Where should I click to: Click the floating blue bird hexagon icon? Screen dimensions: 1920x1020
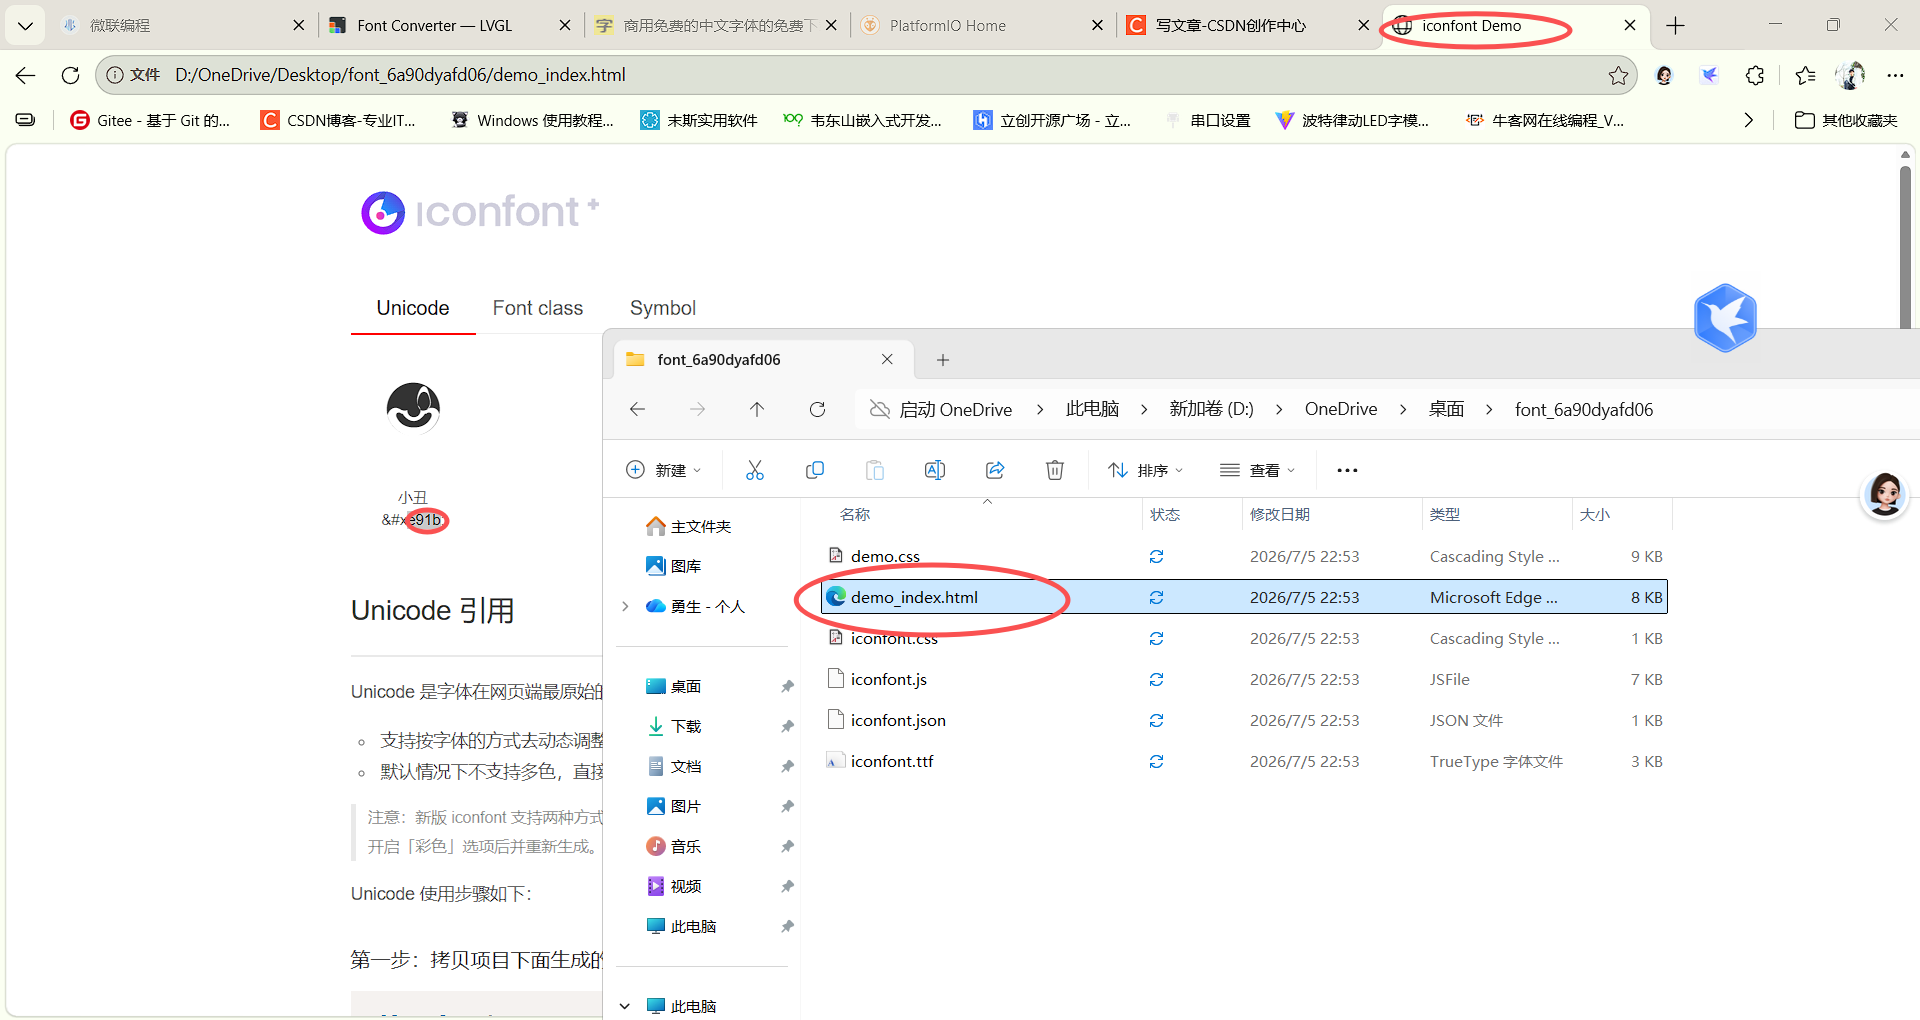point(1725,318)
